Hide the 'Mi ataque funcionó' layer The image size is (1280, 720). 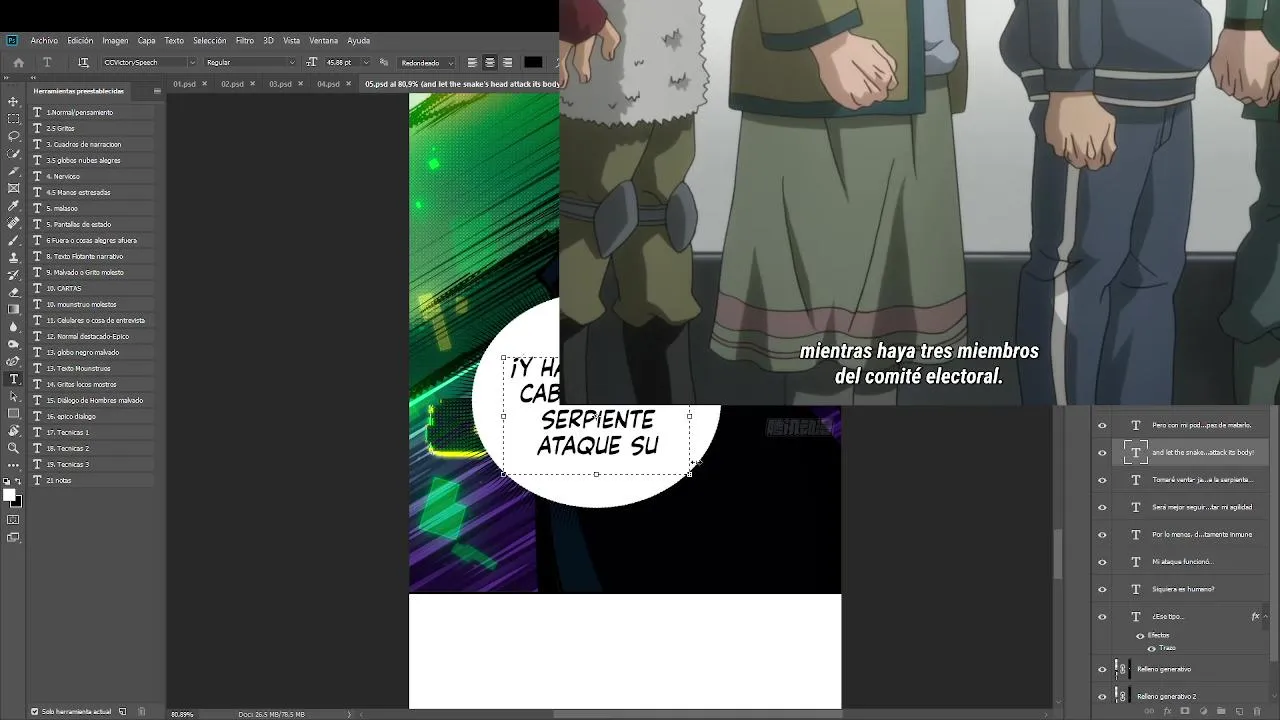click(1102, 562)
